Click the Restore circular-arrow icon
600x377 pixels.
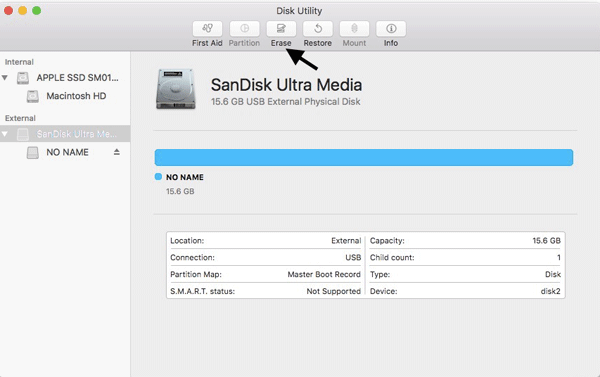pos(318,28)
